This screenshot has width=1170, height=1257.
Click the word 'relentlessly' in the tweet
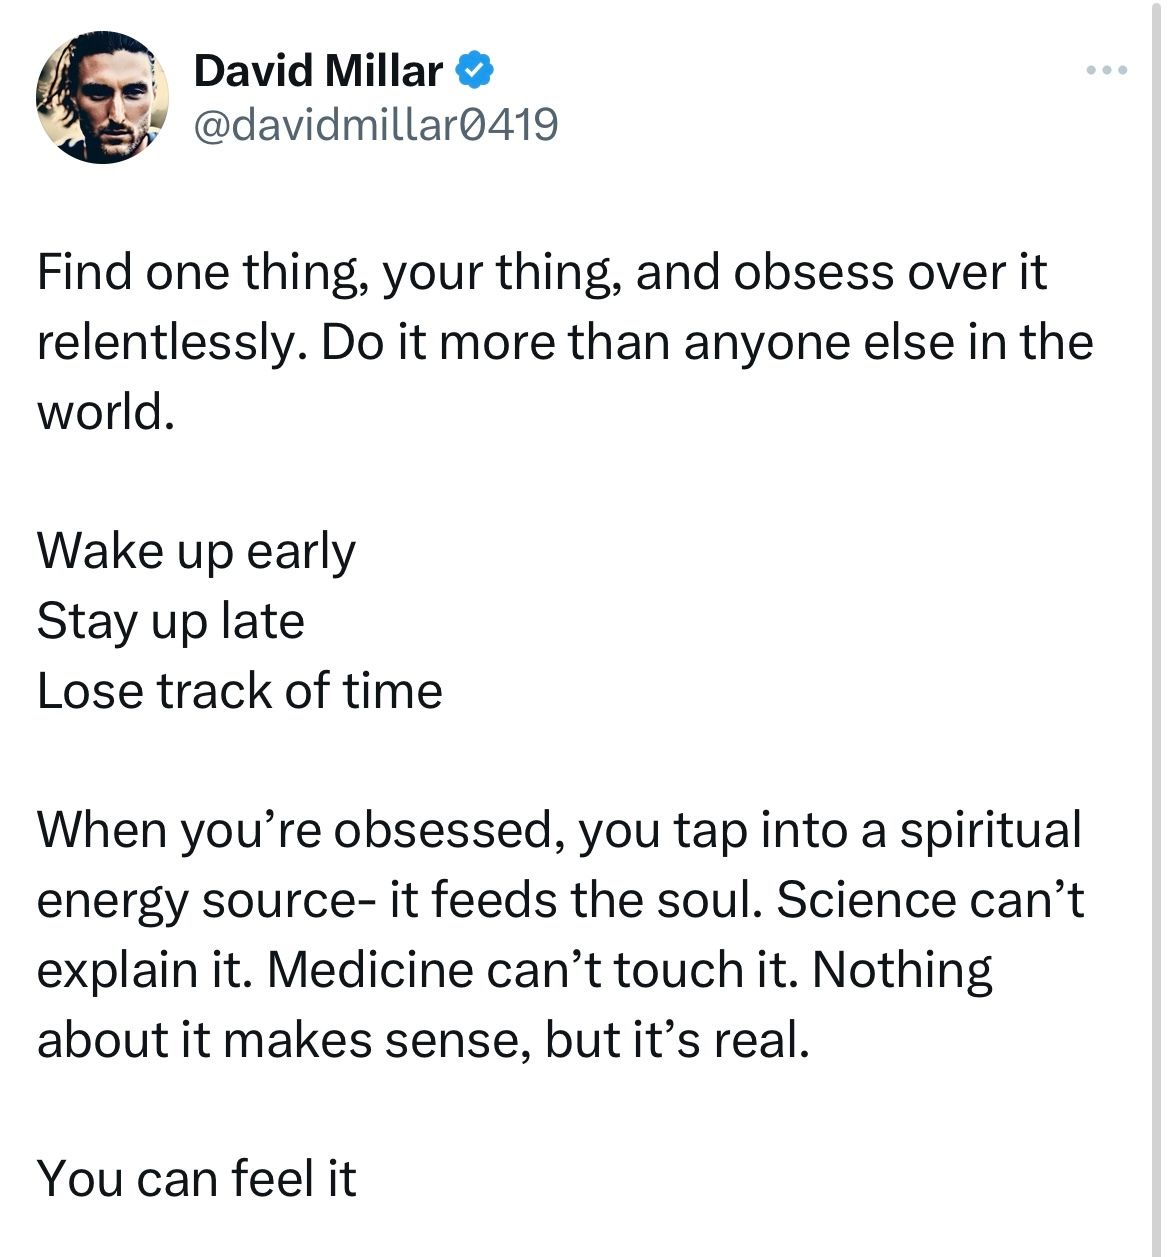click(x=171, y=343)
